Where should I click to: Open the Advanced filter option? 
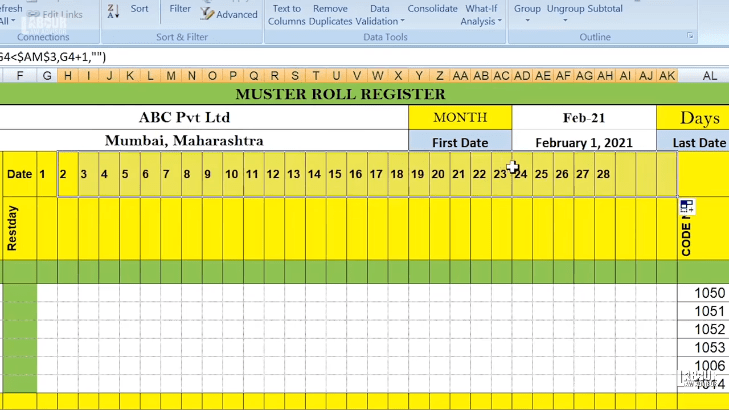point(229,14)
